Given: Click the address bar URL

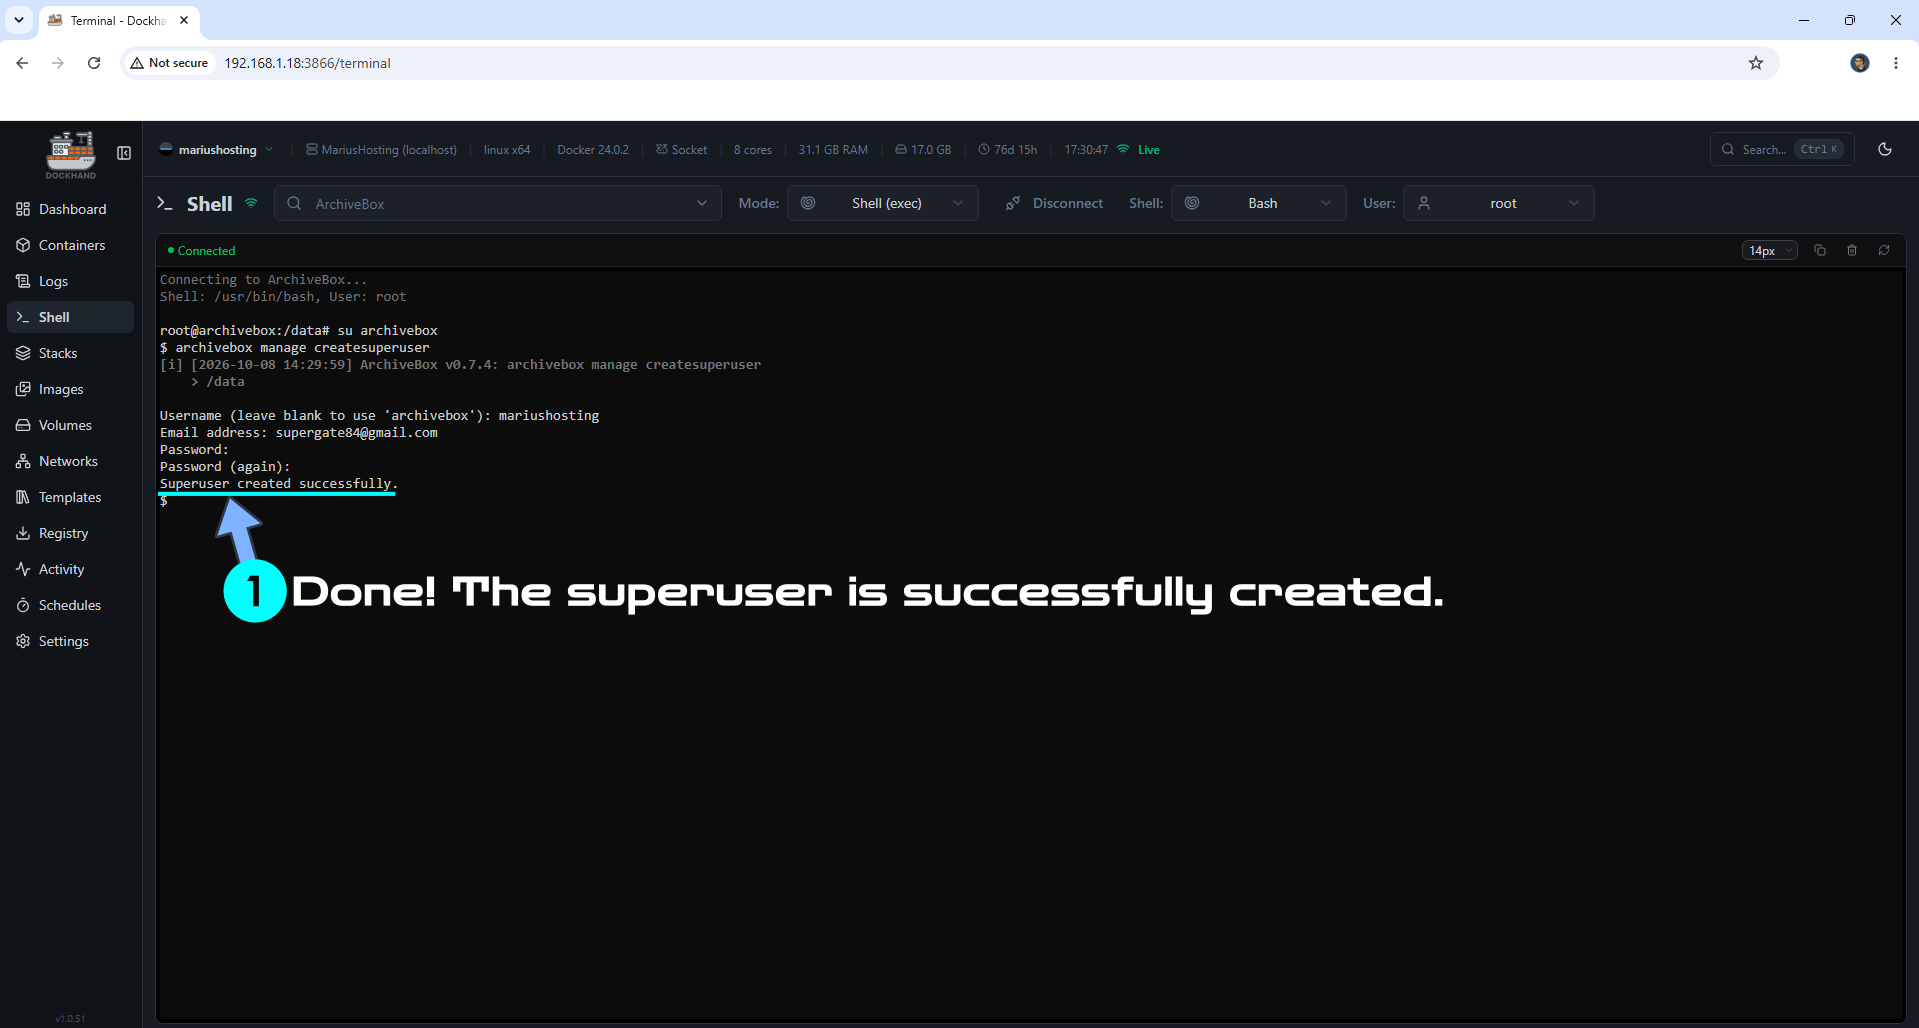Looking at the screenshot, I should tap(307, 63).
